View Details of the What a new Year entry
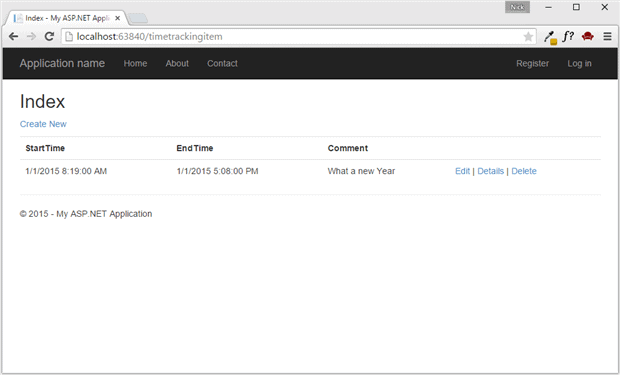This screenshot has width=620, height=375. coord(490,171)
